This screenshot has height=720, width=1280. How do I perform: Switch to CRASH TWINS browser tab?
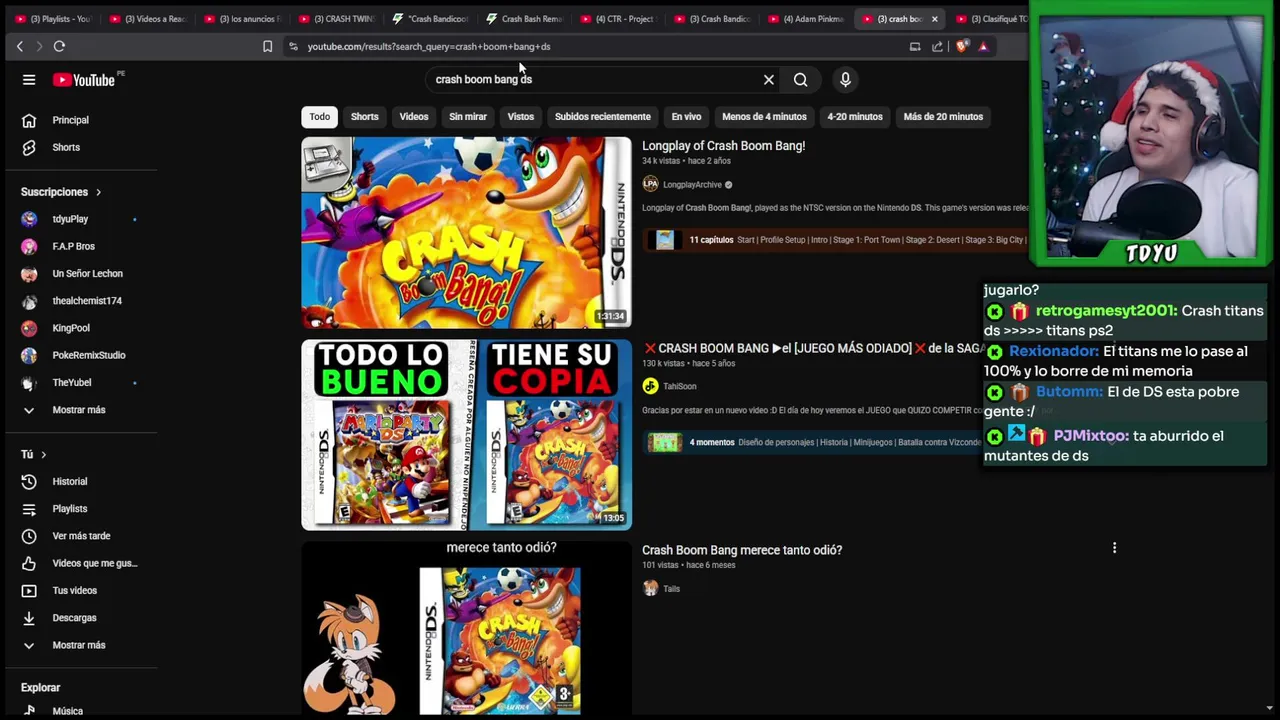[338, 19]
